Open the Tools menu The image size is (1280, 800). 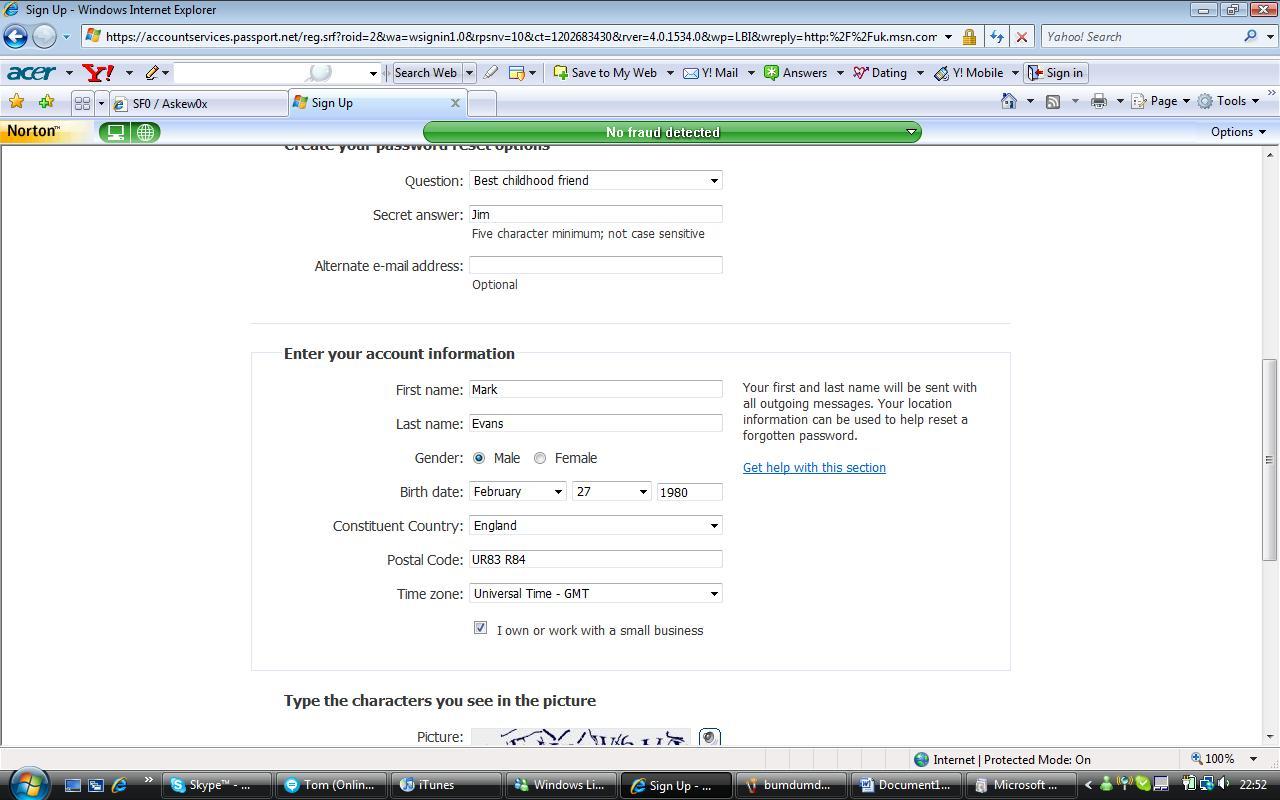pos(1229,101)
